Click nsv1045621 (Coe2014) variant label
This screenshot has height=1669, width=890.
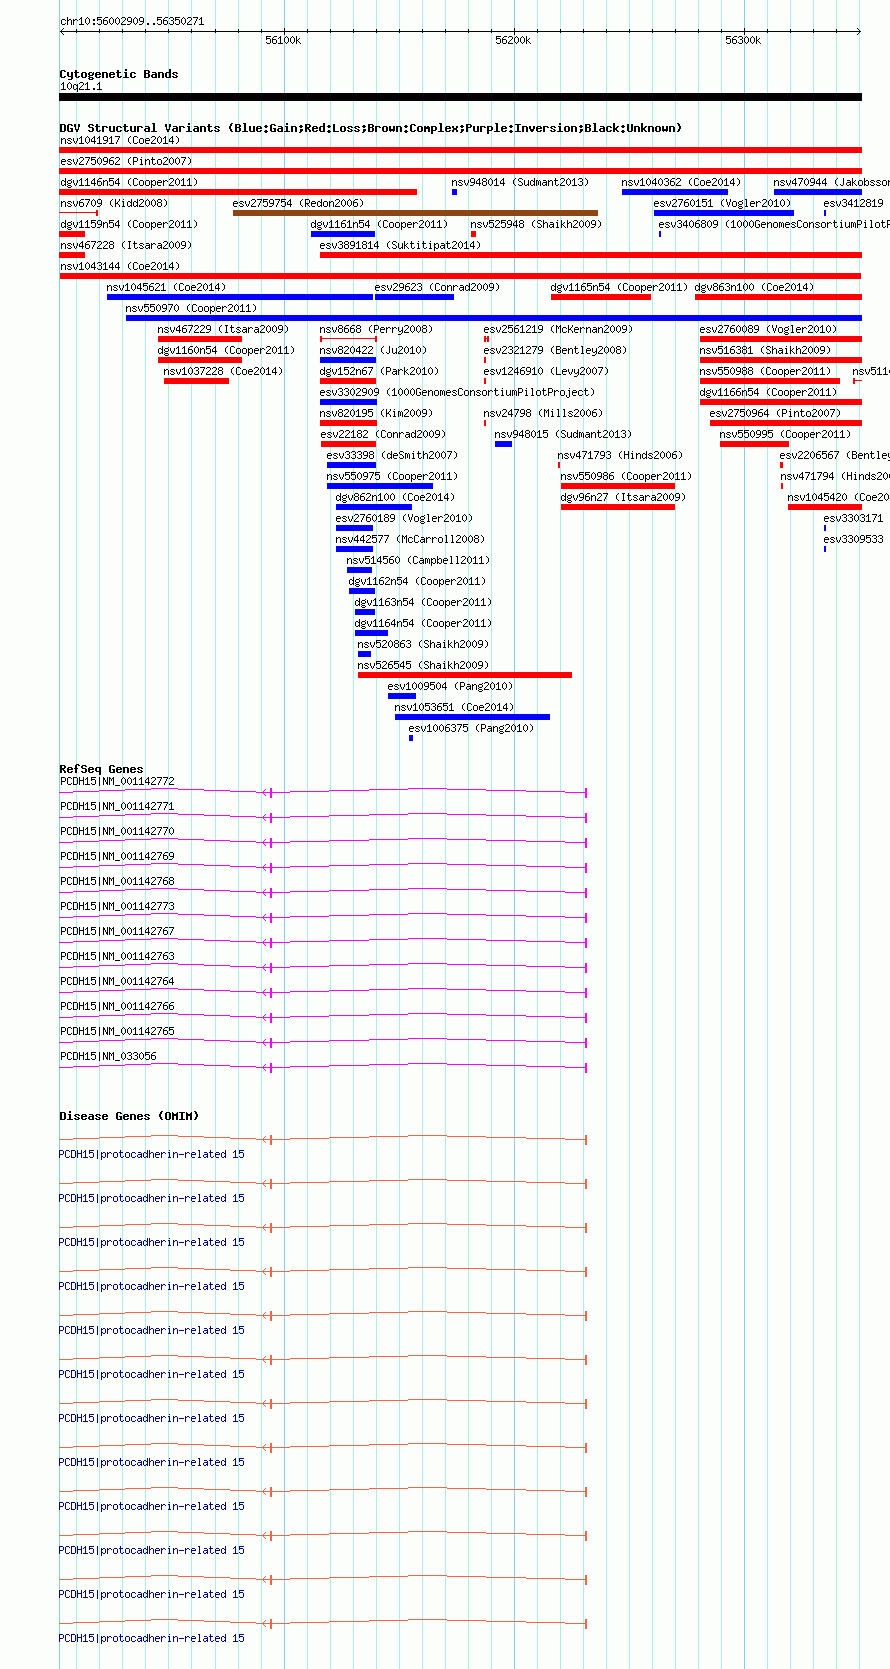[x=166, y=287]
